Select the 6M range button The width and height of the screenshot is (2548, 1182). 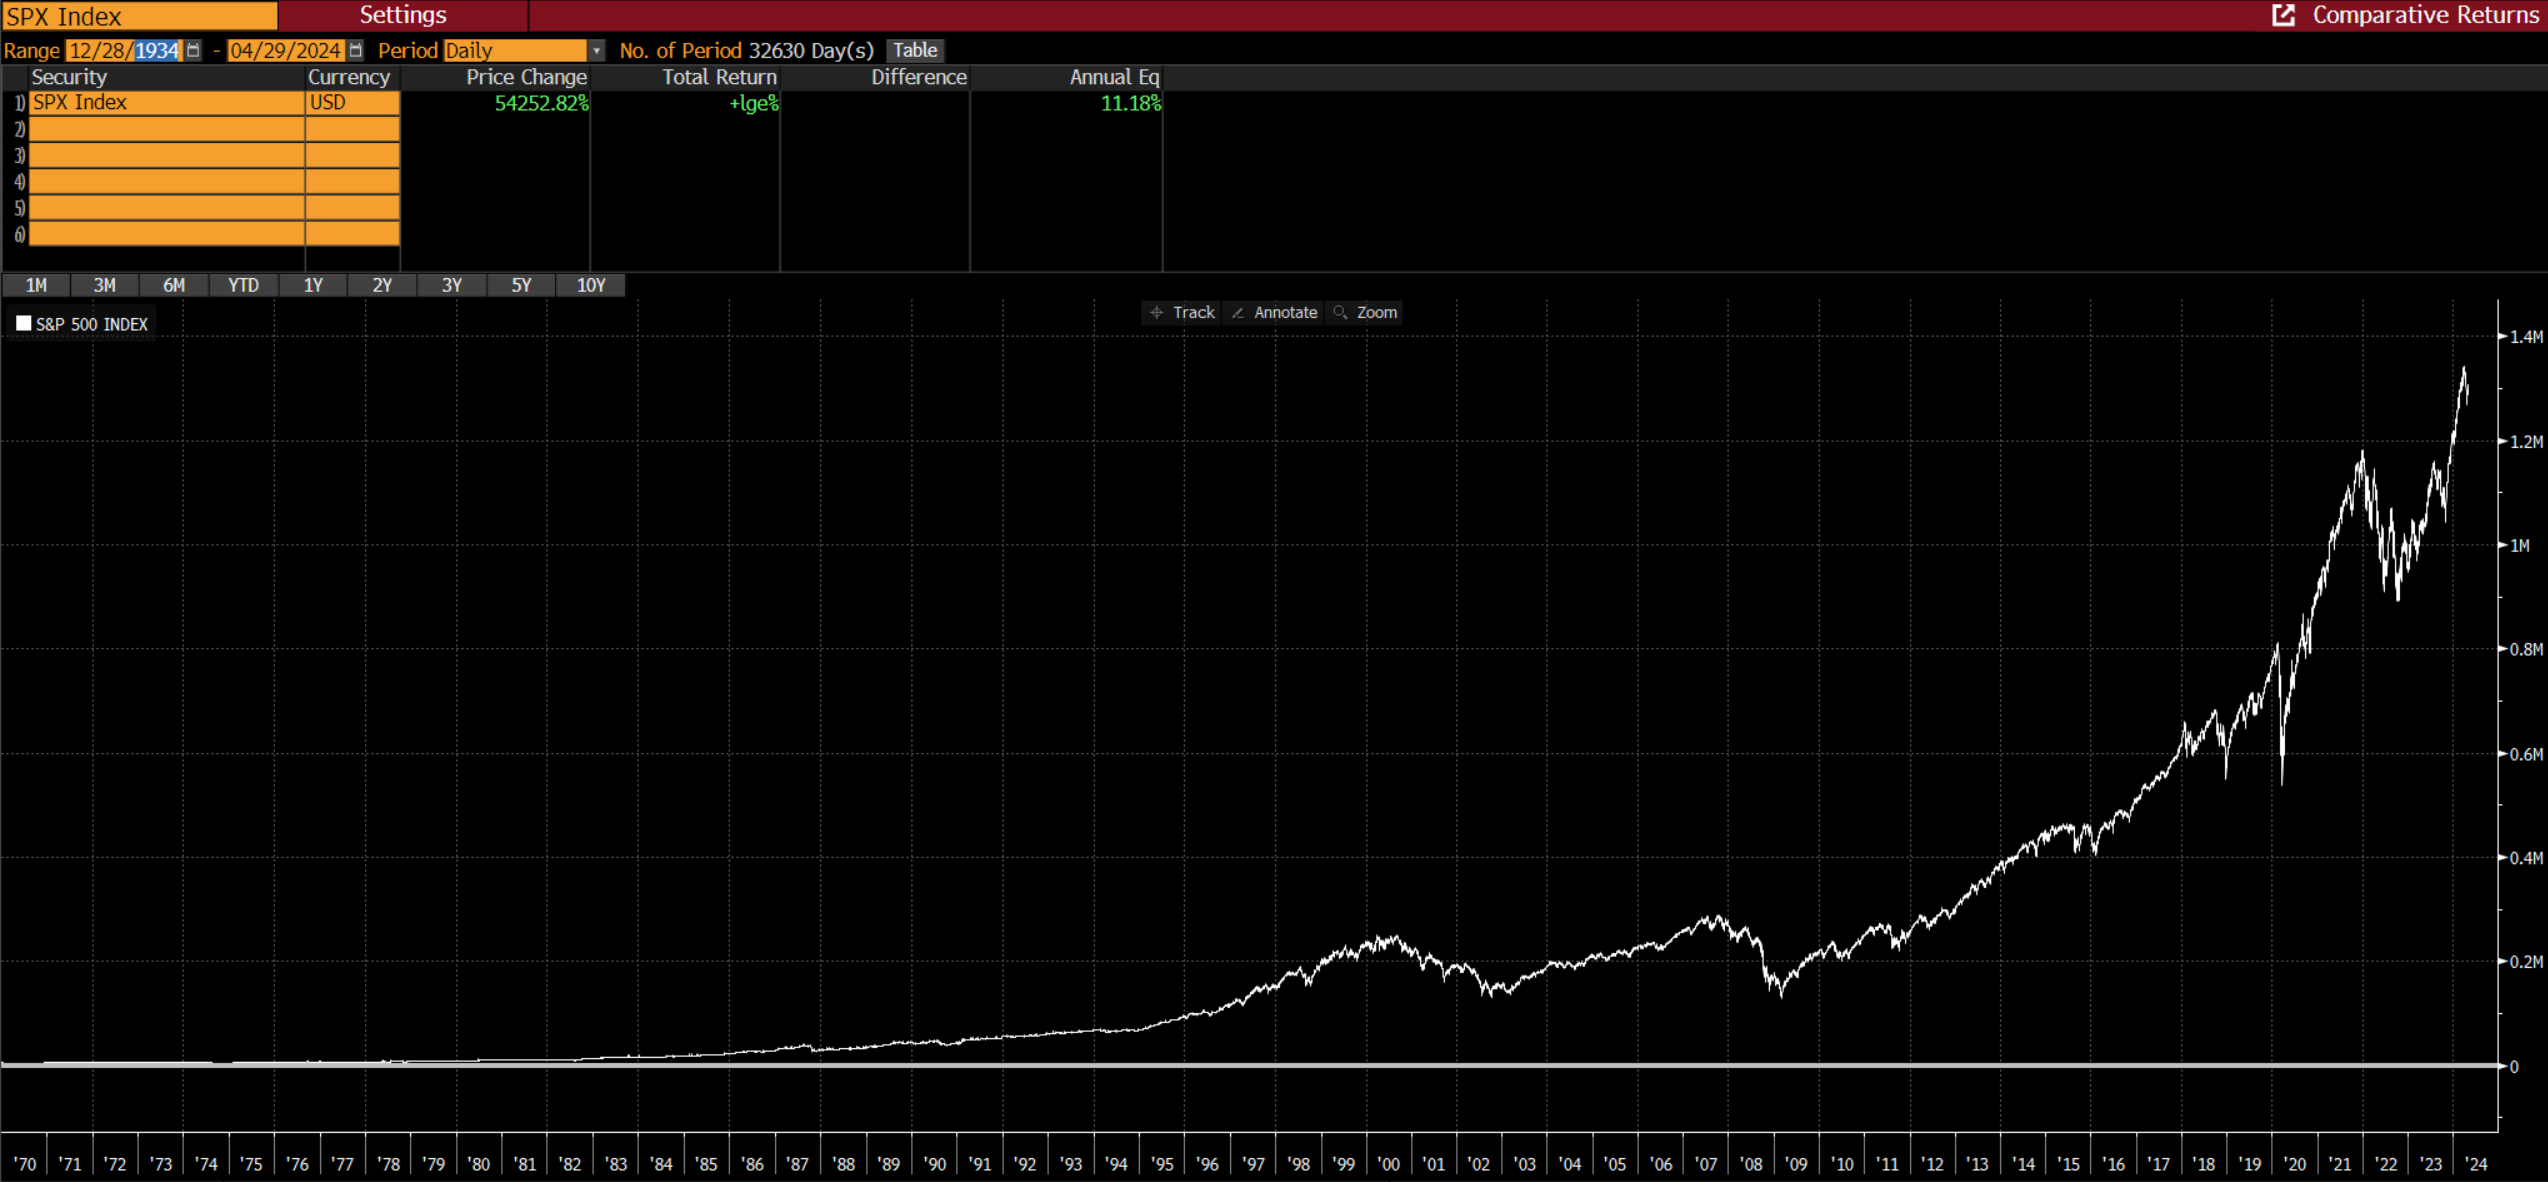174,285
